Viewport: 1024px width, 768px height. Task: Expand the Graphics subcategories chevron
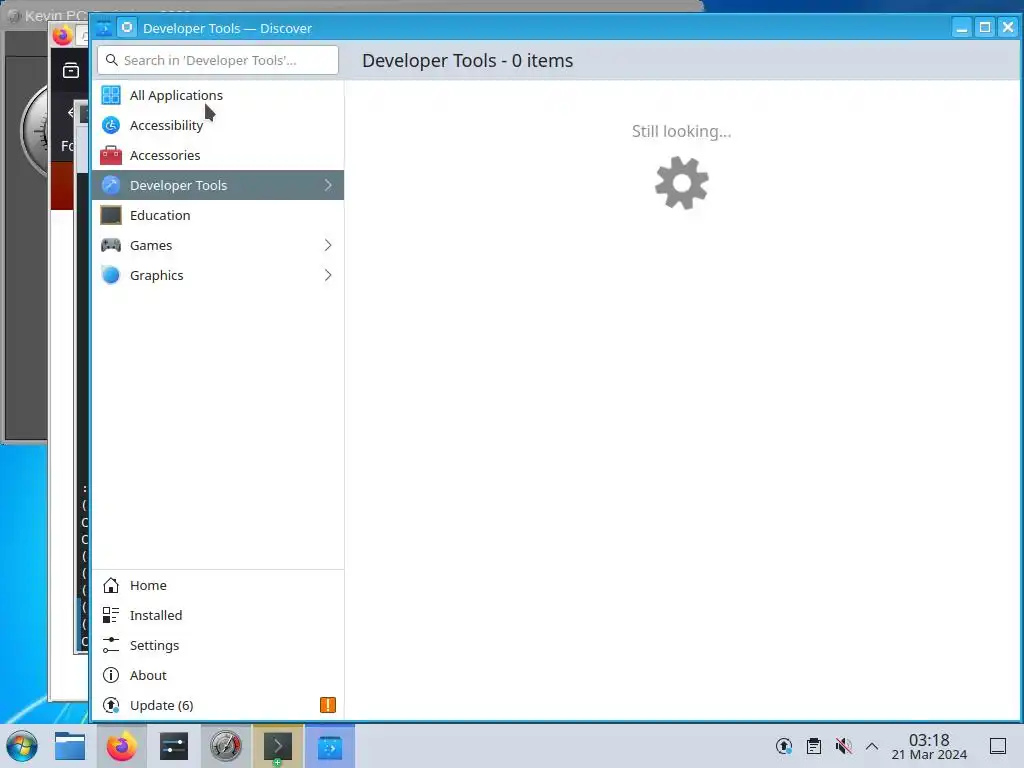[x=328, y=276]
